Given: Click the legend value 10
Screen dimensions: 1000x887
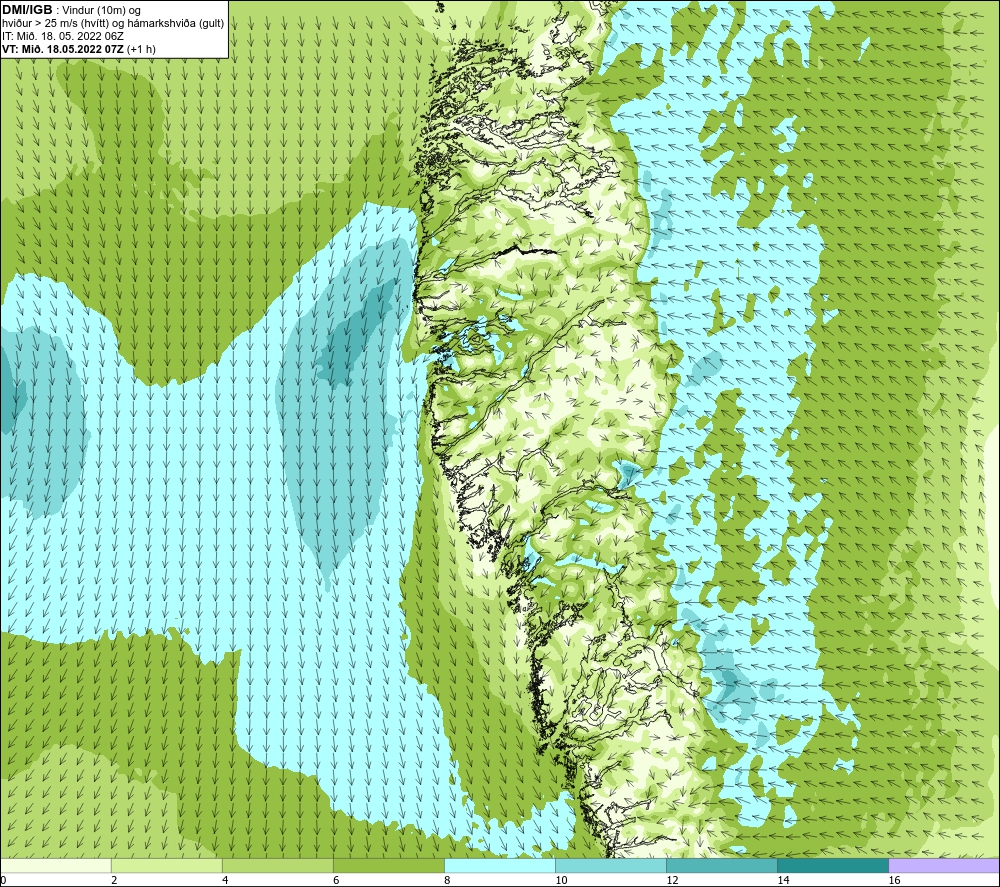Looking at the screenshot, I should (561, 881).
